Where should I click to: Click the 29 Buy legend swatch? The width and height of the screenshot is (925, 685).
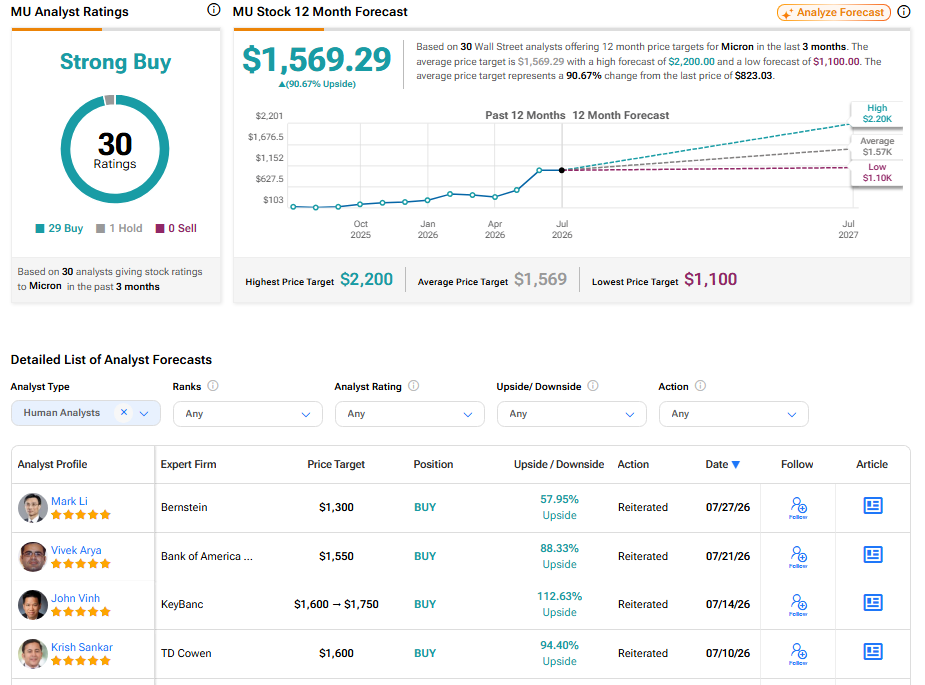(40, 228)
